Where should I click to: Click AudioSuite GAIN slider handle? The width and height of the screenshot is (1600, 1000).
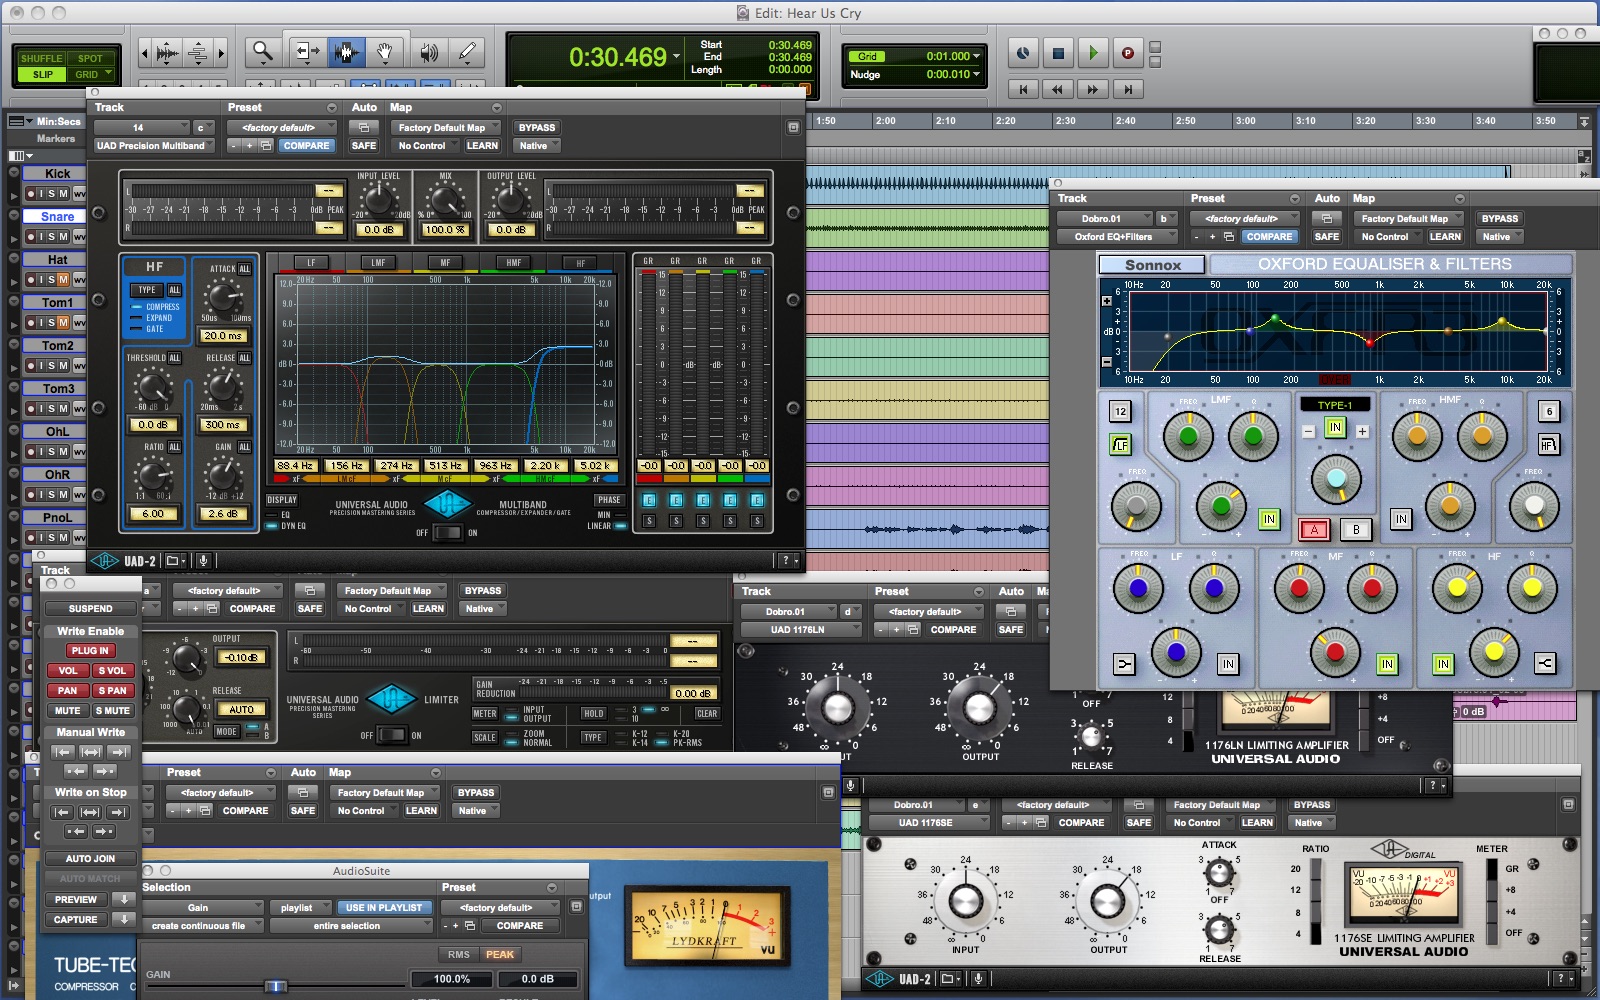[275, 986]
